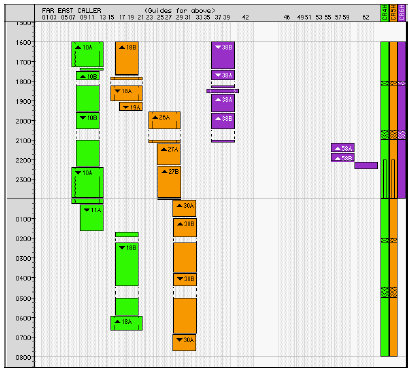Click bay number 62 in the header

[366, 17]
